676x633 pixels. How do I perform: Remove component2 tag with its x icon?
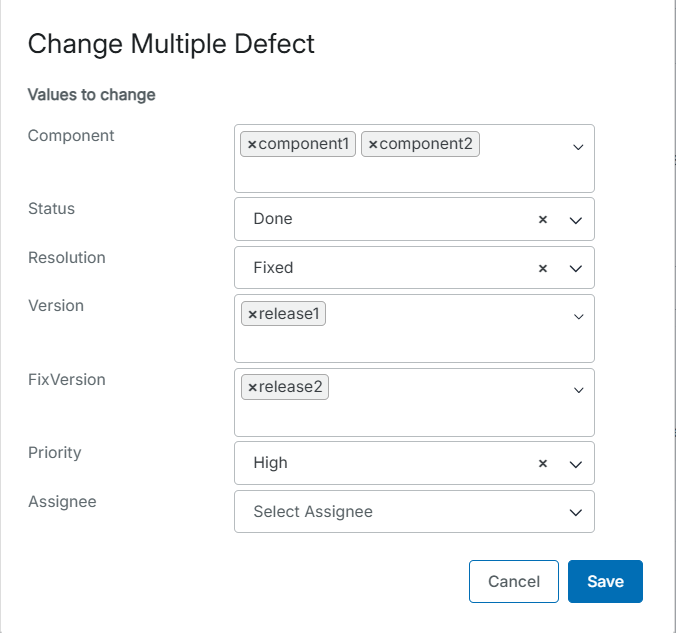(x=373, y=145)
